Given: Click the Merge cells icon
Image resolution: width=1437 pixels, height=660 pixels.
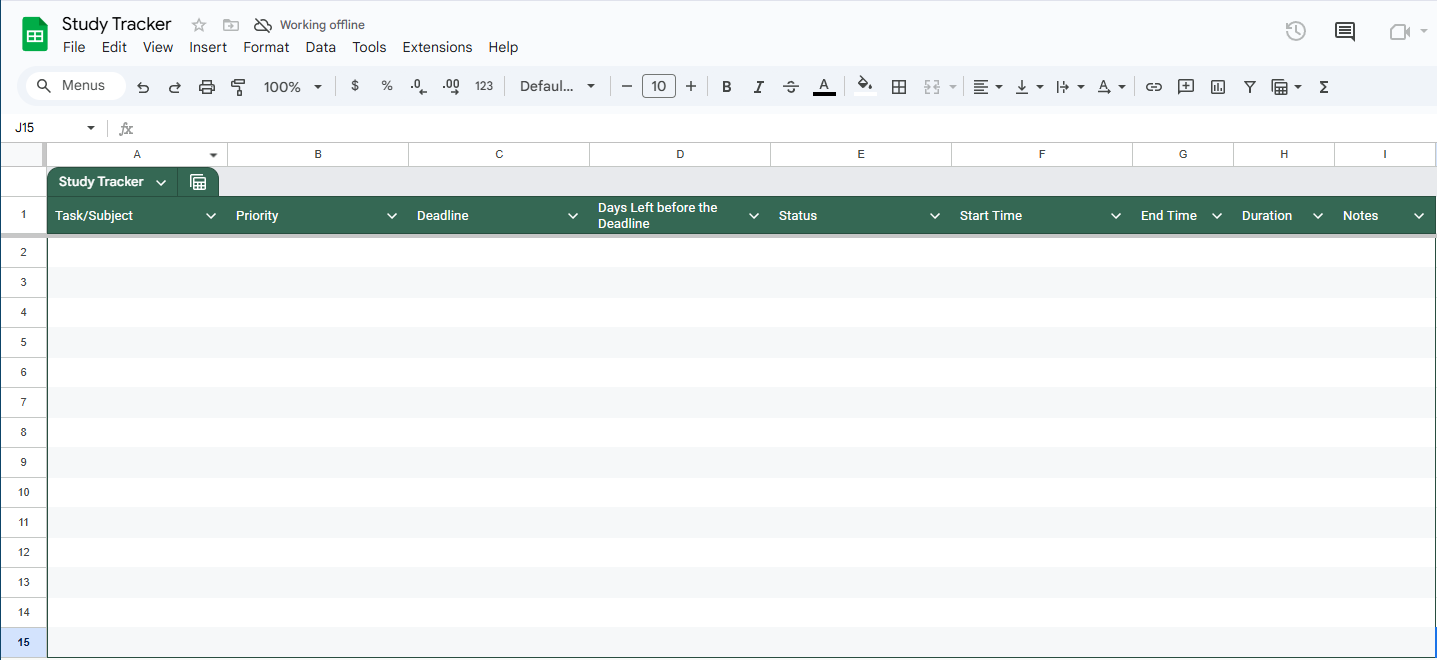Looking at the screenshot, I should click(933, 87).
